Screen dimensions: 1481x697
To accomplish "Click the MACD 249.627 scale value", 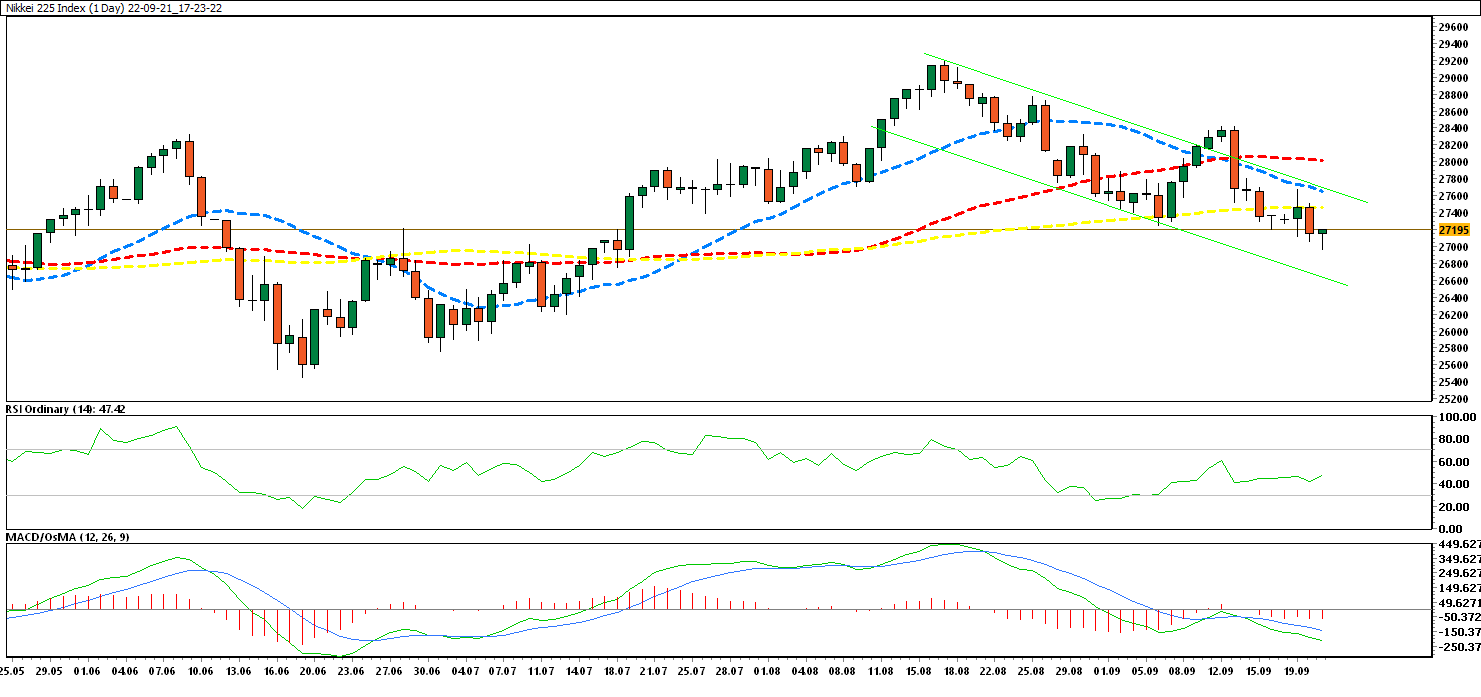I will [x=1459, y=574].
